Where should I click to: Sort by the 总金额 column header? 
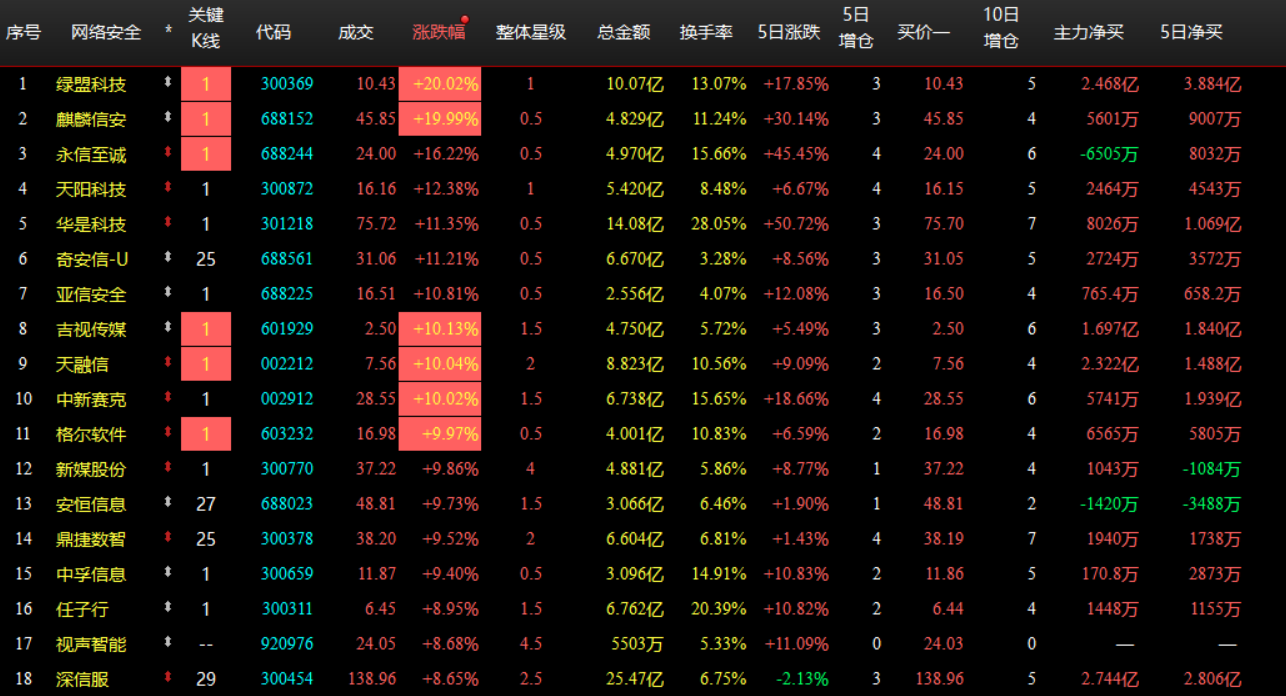624,32
